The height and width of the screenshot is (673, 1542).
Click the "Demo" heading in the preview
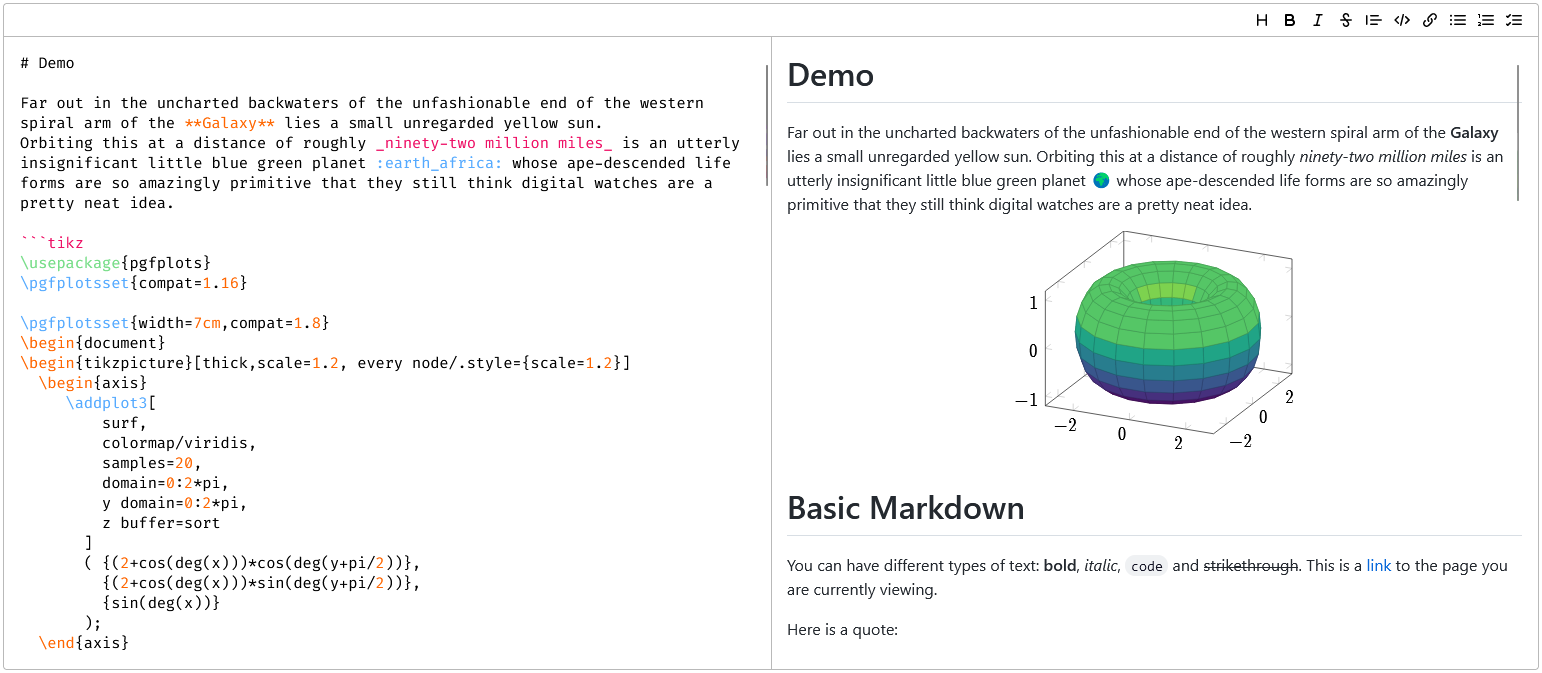[x=830, y=75]
